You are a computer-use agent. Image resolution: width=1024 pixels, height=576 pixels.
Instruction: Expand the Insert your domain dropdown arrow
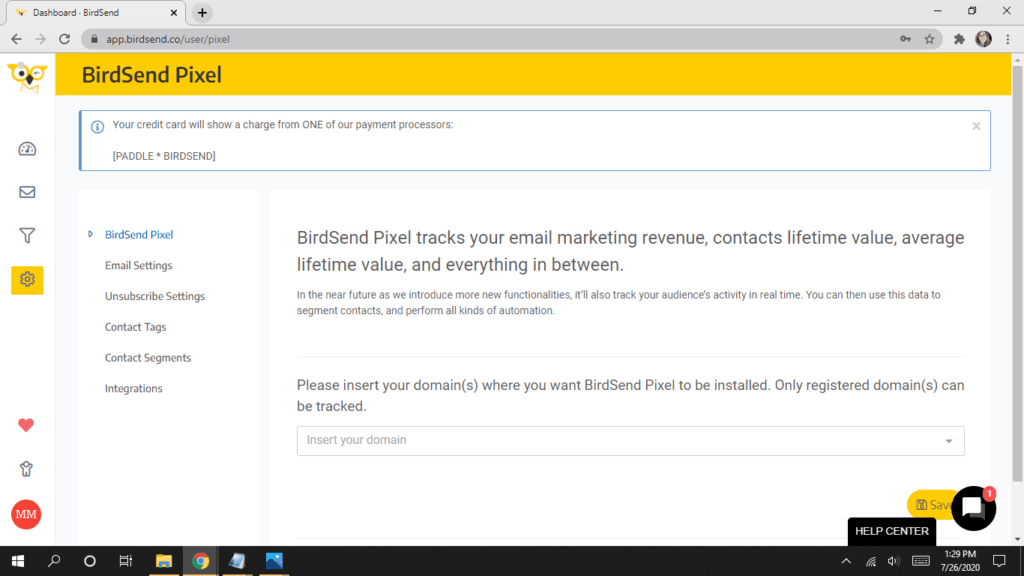948,441
